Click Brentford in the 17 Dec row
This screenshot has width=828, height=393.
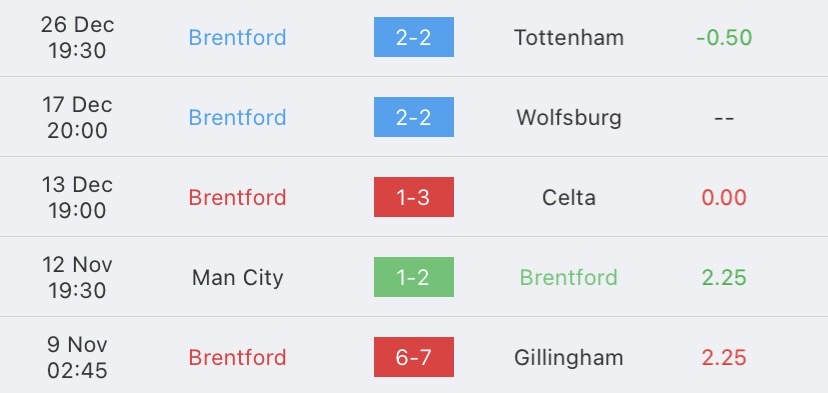tap(238, 117)
